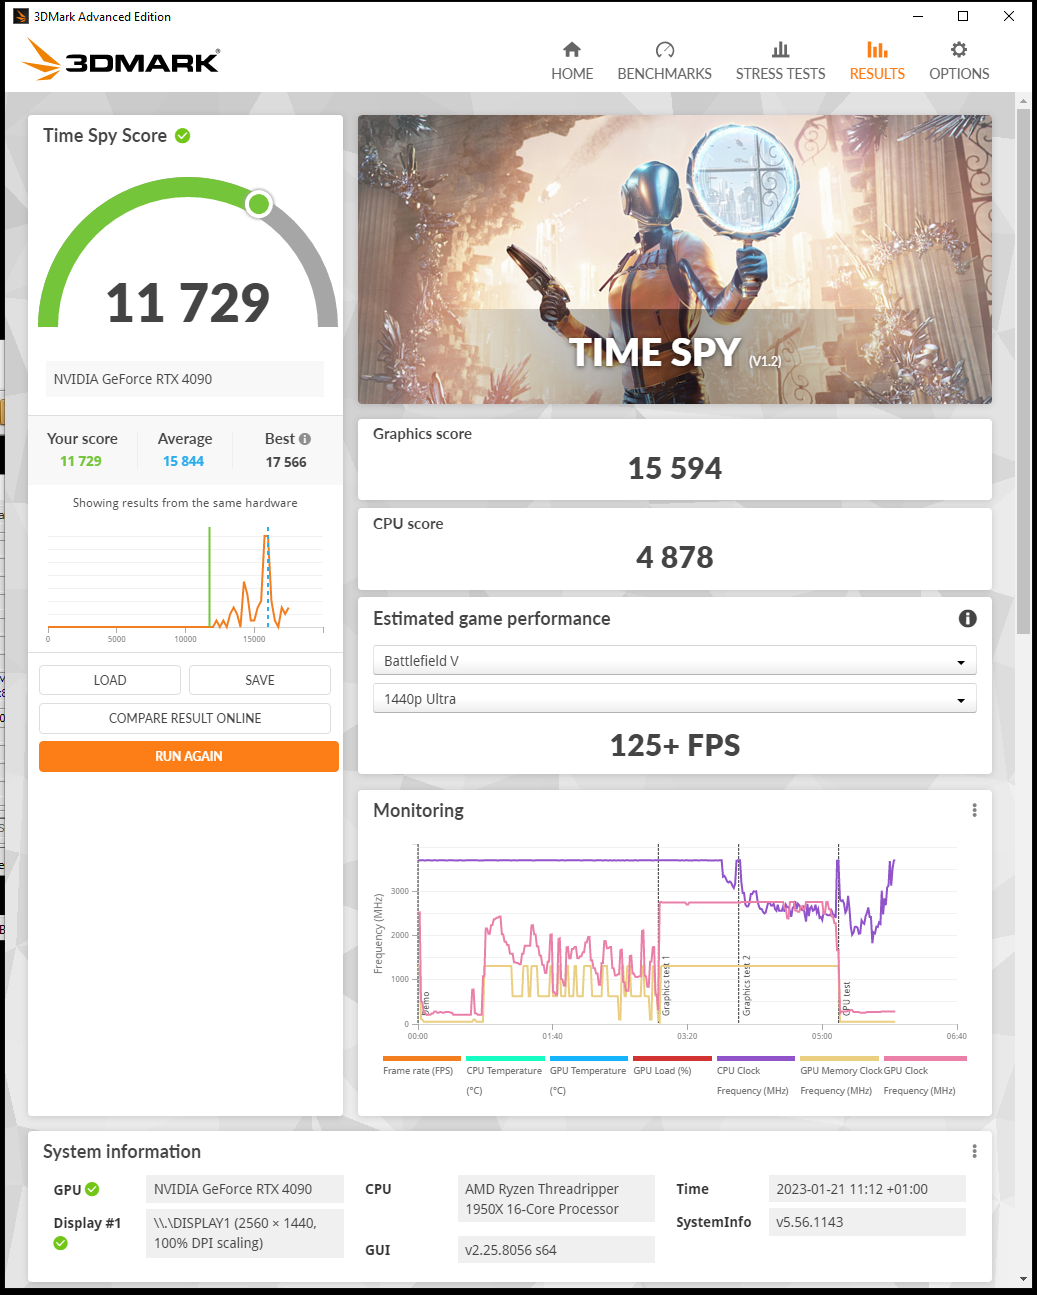Click the Graphics test 1 marker in Monitoring
Screen dimensions: 1037x1295
(x=666, y=985)
